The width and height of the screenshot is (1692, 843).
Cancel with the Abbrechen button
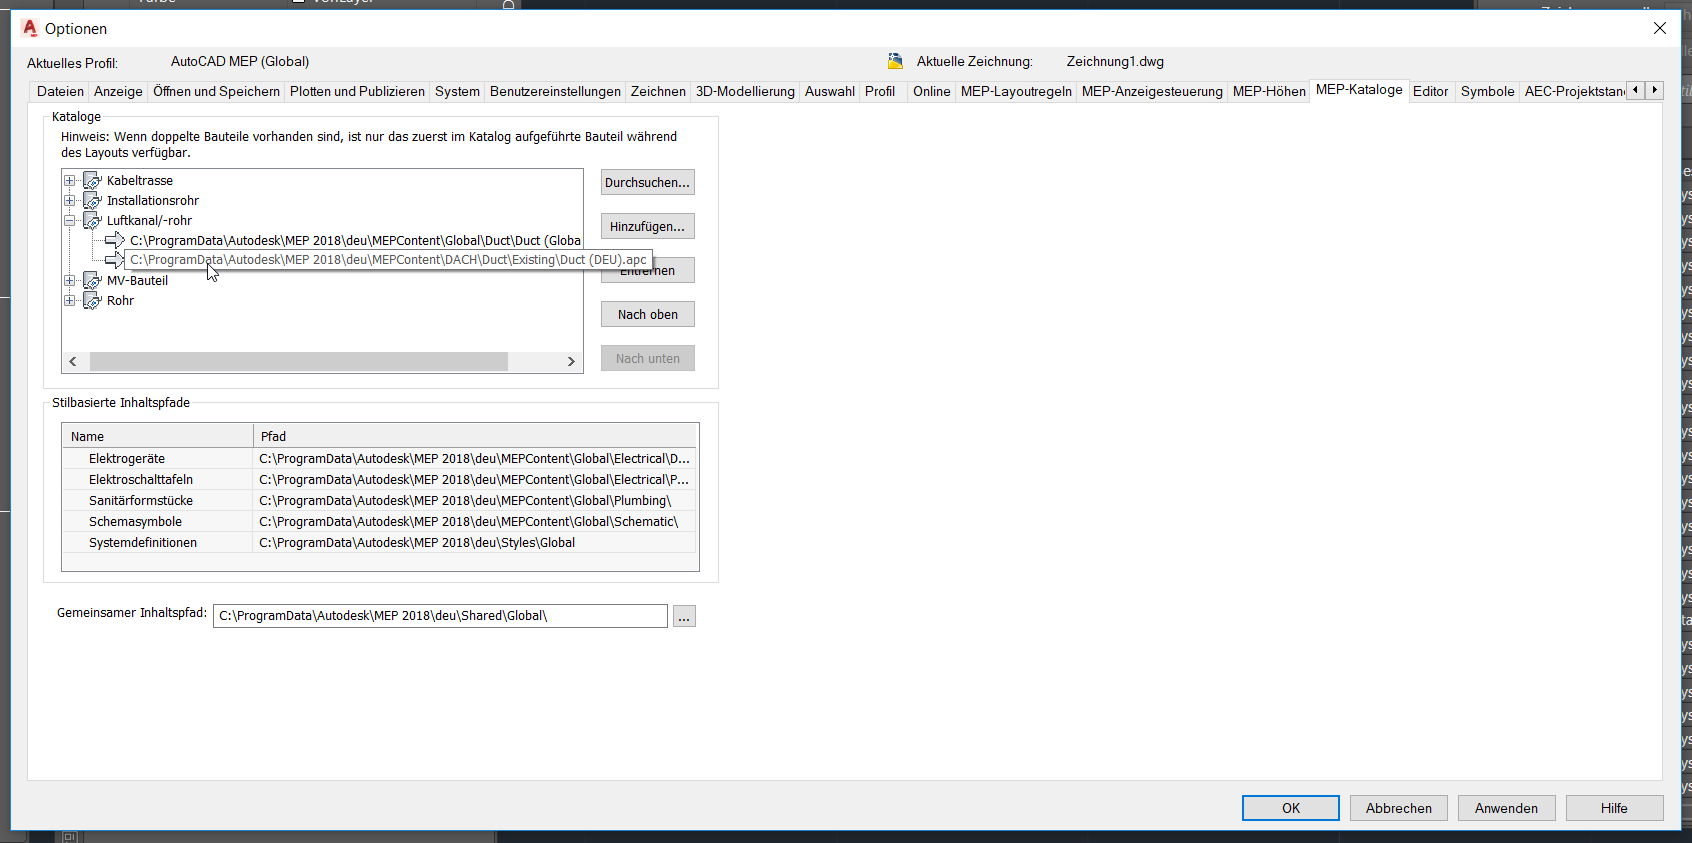1399,808
